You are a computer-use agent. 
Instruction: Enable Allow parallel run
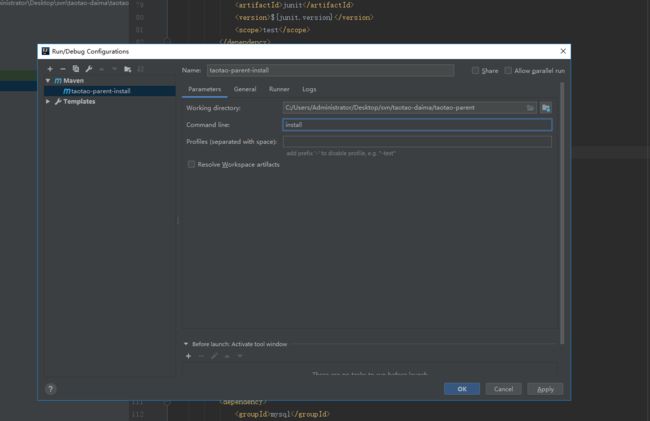point(508,70)
